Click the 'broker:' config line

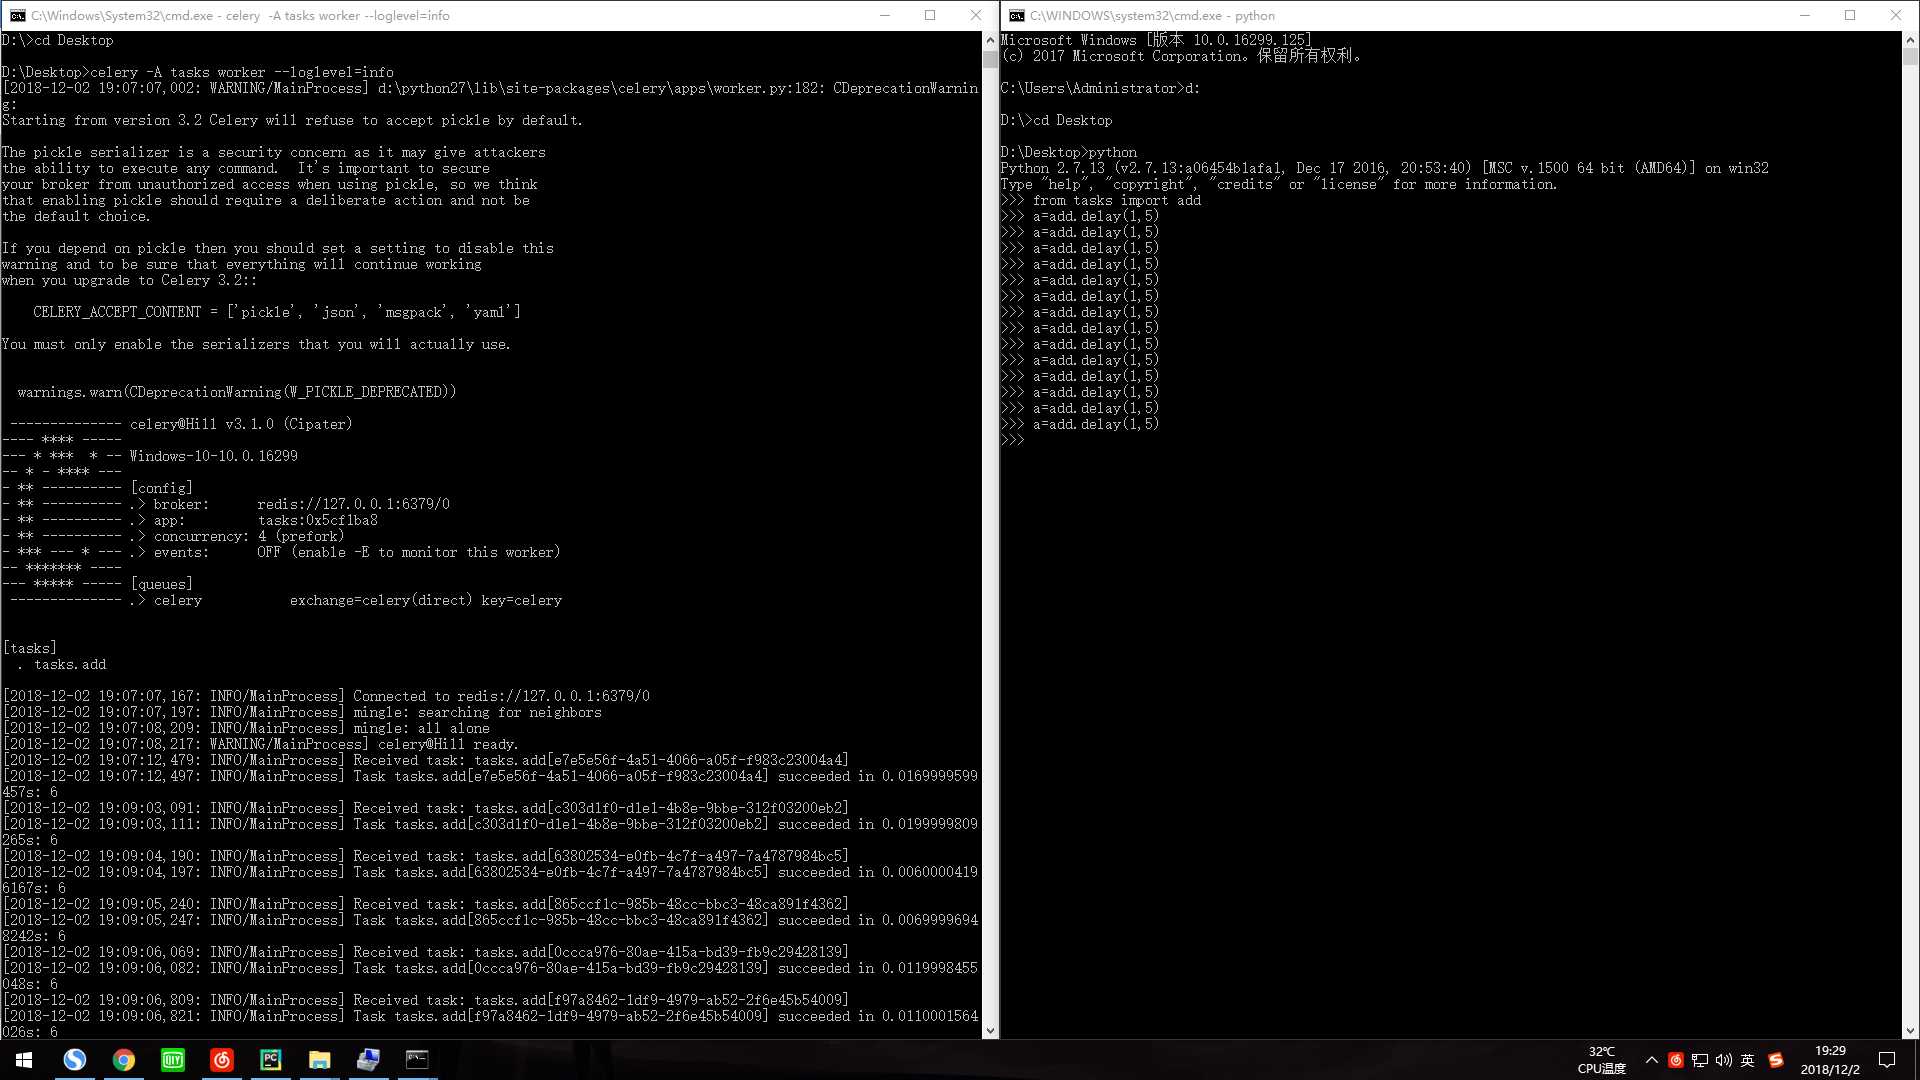(290, 504)
